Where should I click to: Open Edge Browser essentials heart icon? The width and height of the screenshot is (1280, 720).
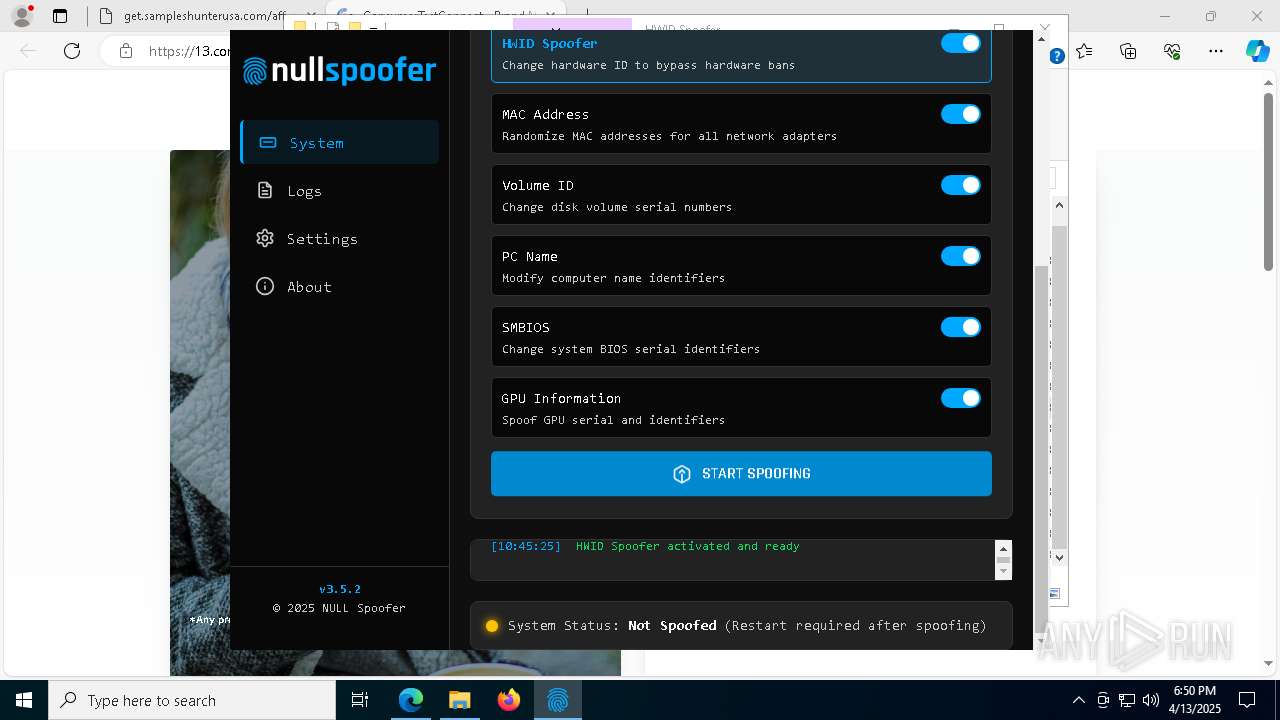(1172, 51)
